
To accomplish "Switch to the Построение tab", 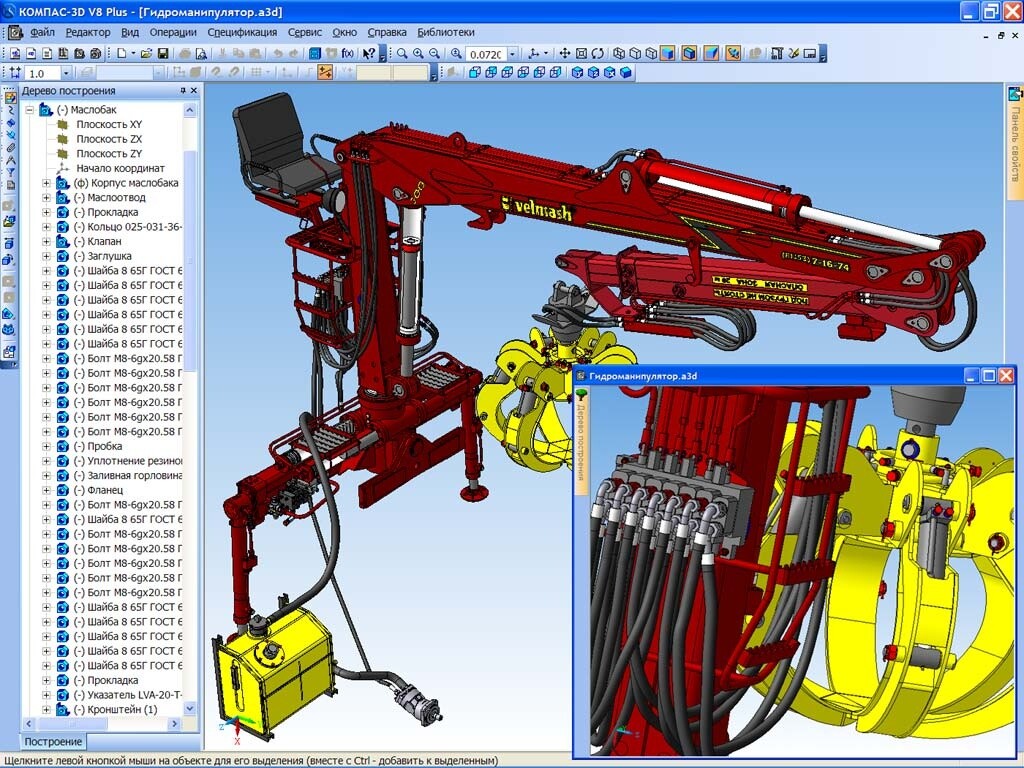I will point(52,742).
